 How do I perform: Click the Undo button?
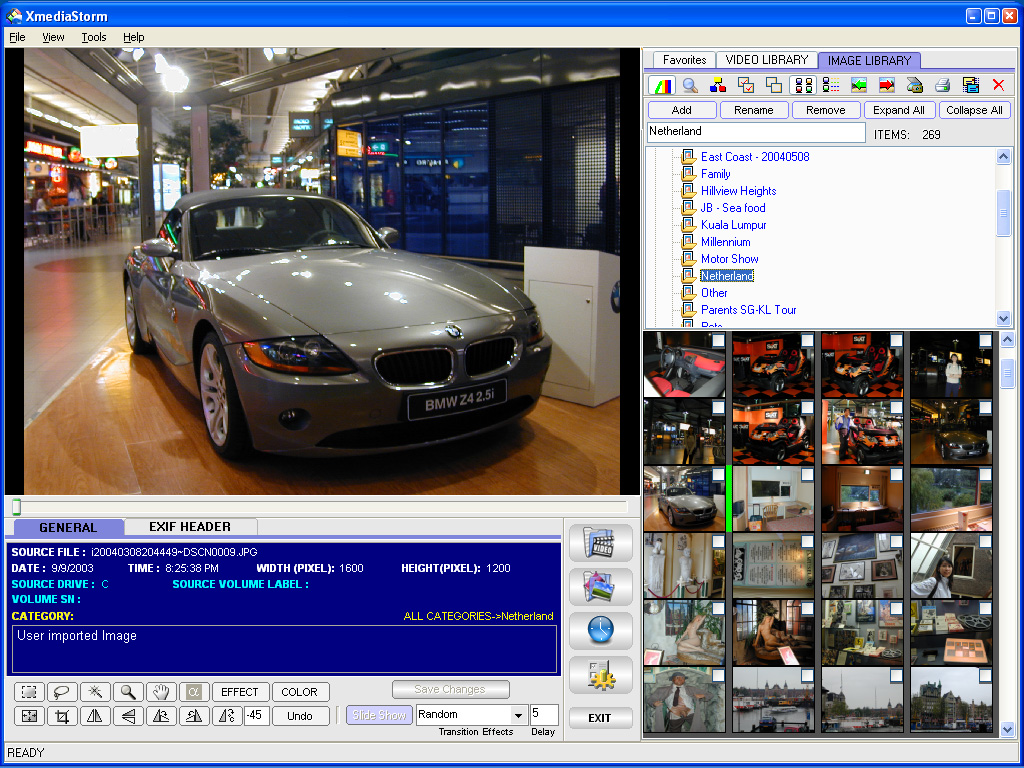pyautogui.click(x=300, y=716)
